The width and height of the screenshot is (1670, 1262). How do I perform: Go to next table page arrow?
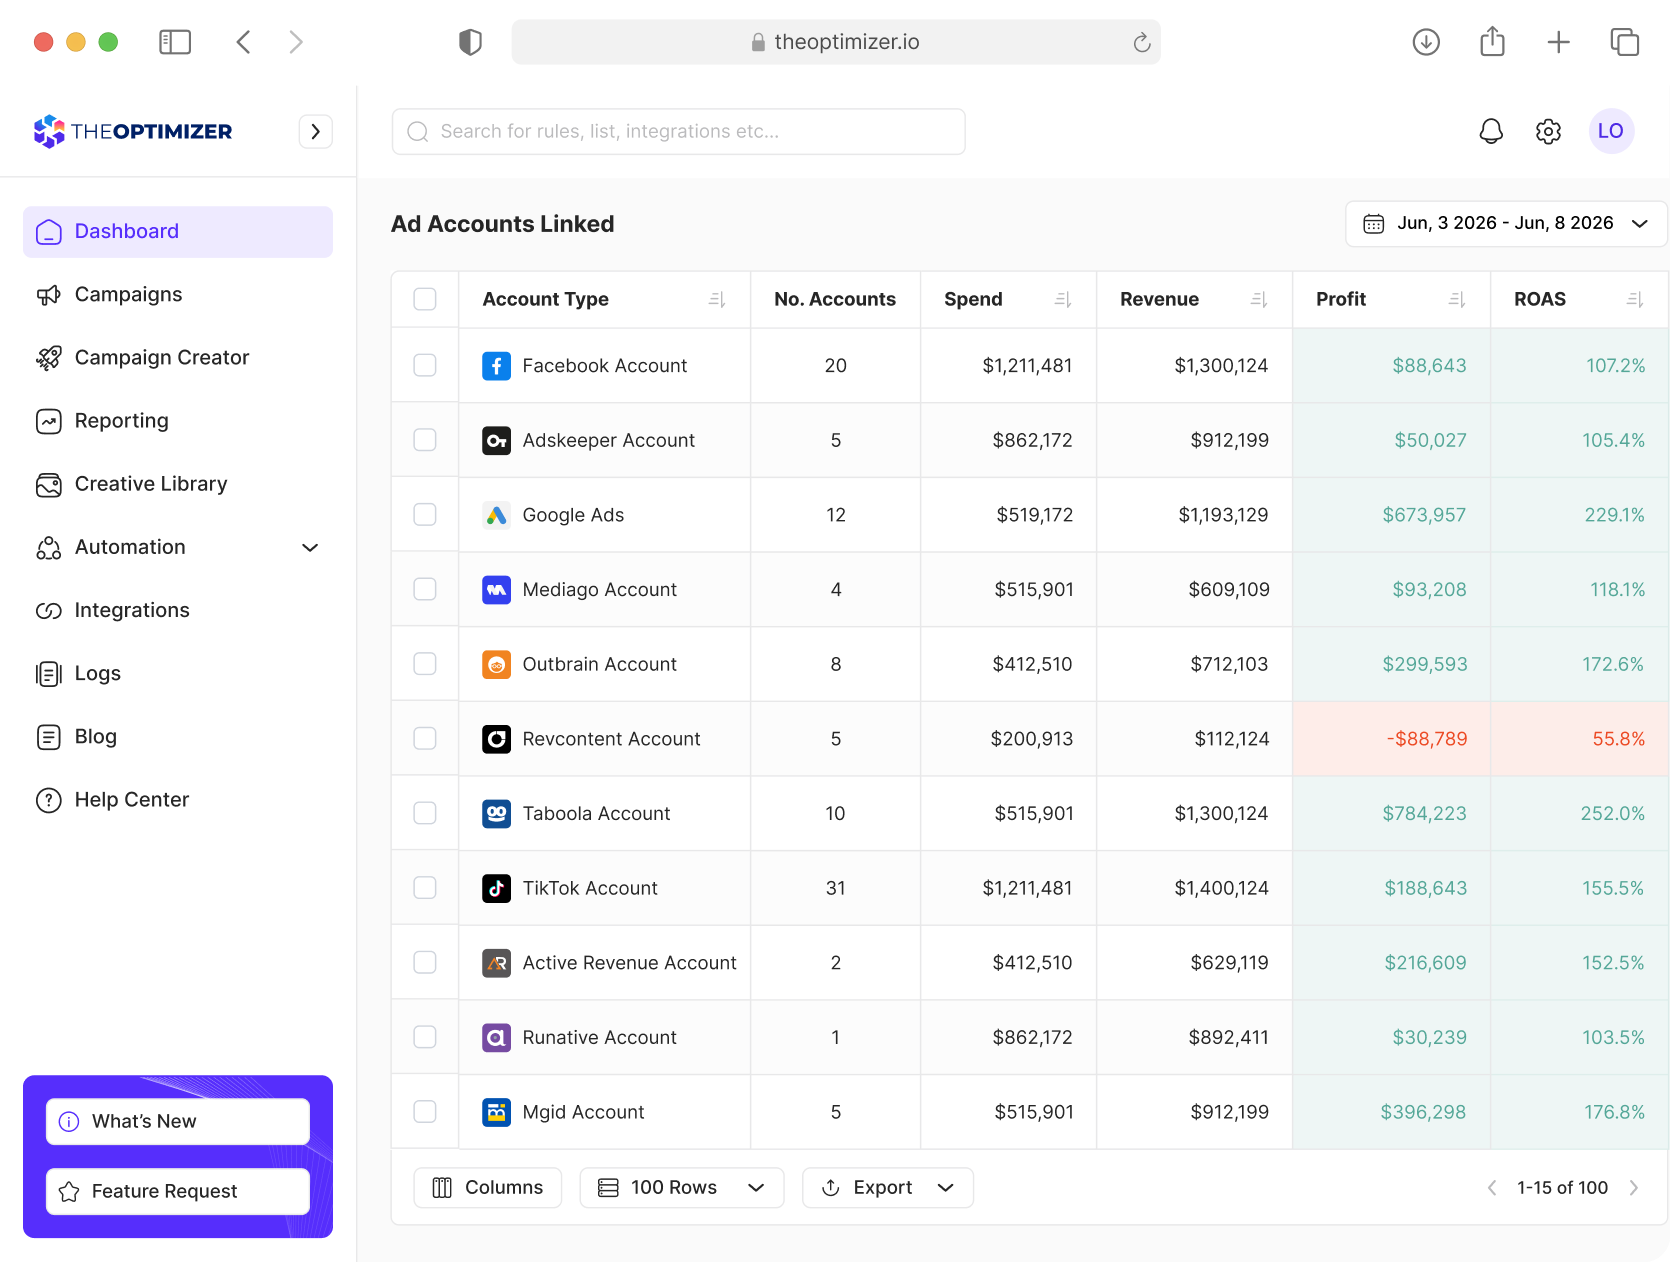1634,1188
